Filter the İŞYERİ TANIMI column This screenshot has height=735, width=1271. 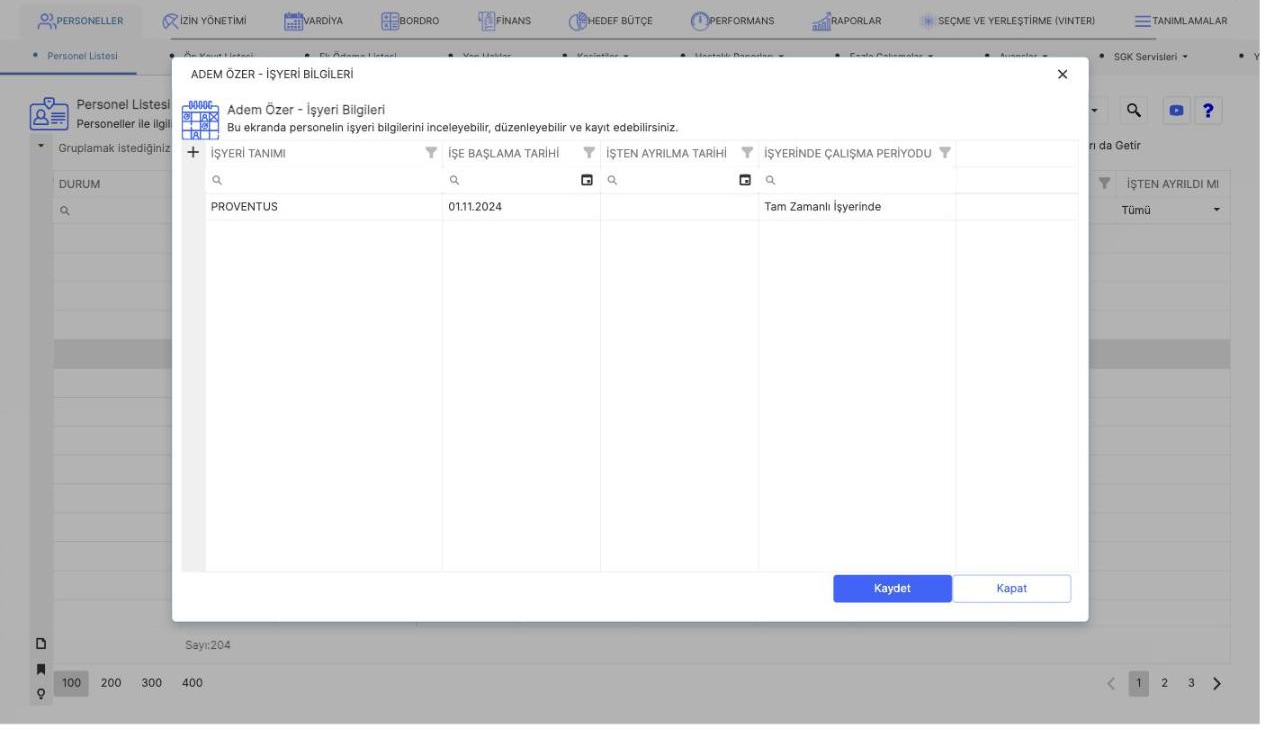coord(431,153)
